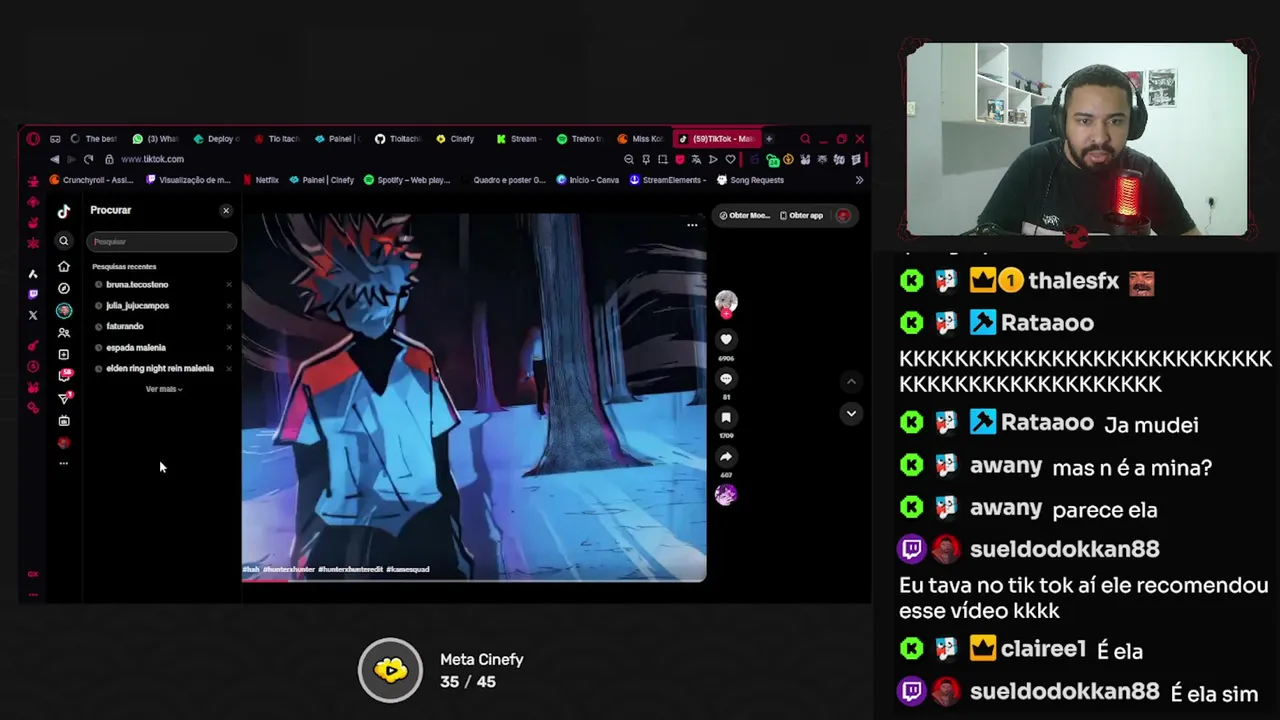1280x720 pixels.
Task: Switch to the 'Miss Kob' tab
Action: [x=640, y=139]
